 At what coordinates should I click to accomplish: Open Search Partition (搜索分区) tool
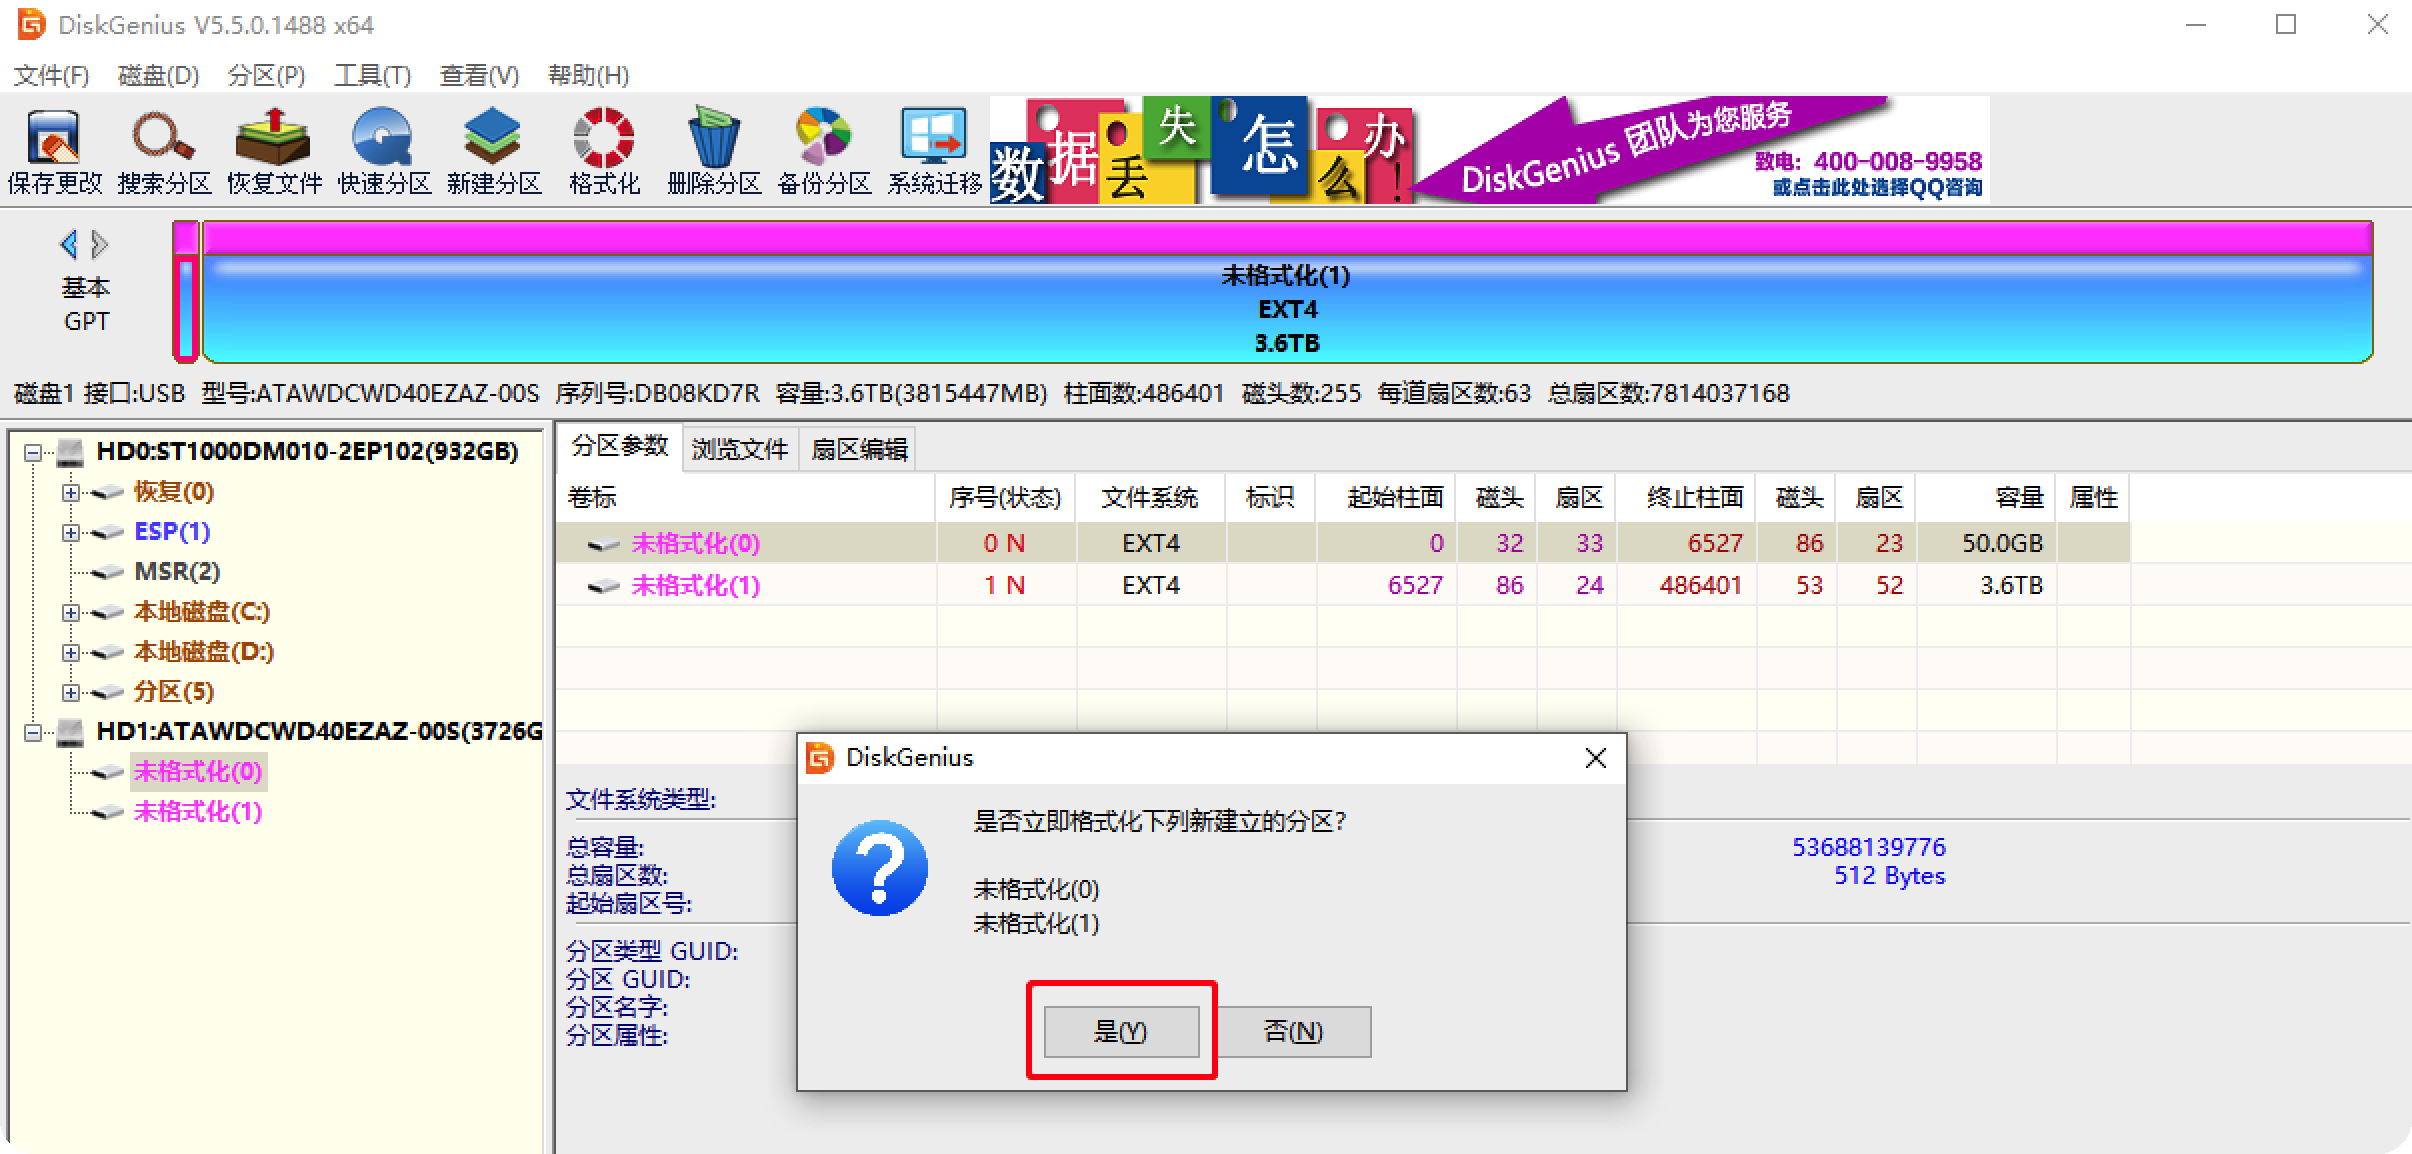164,150
